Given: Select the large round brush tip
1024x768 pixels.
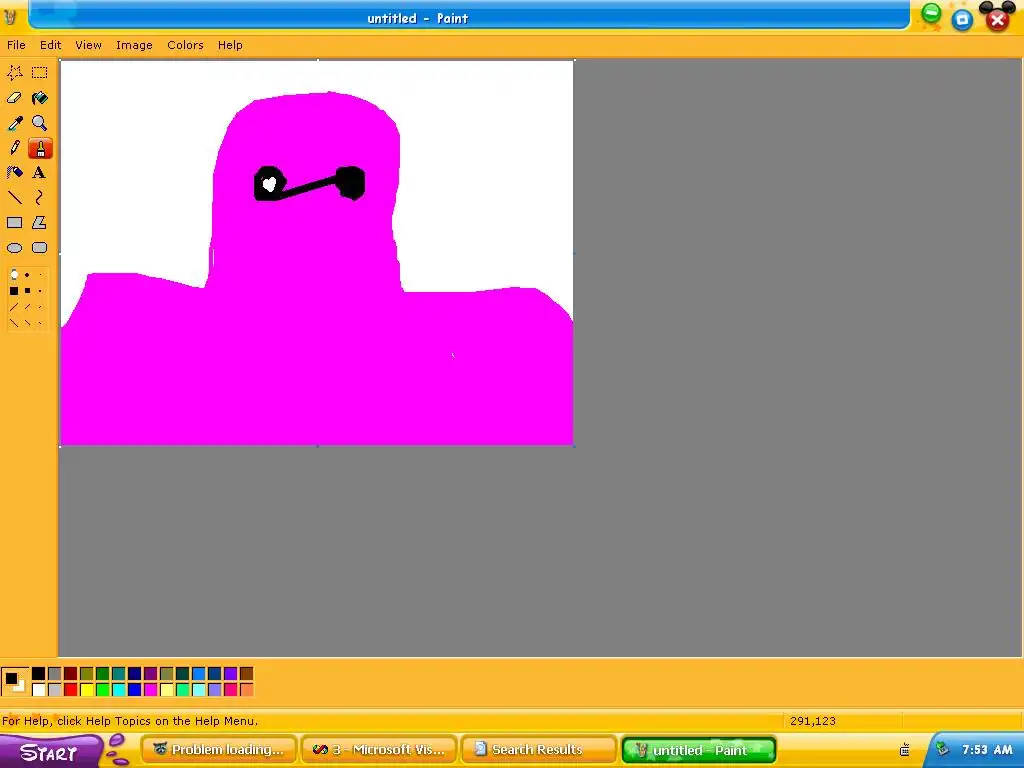Looking at the screenshot, I should pyautogui.click(x=14, y=275).
